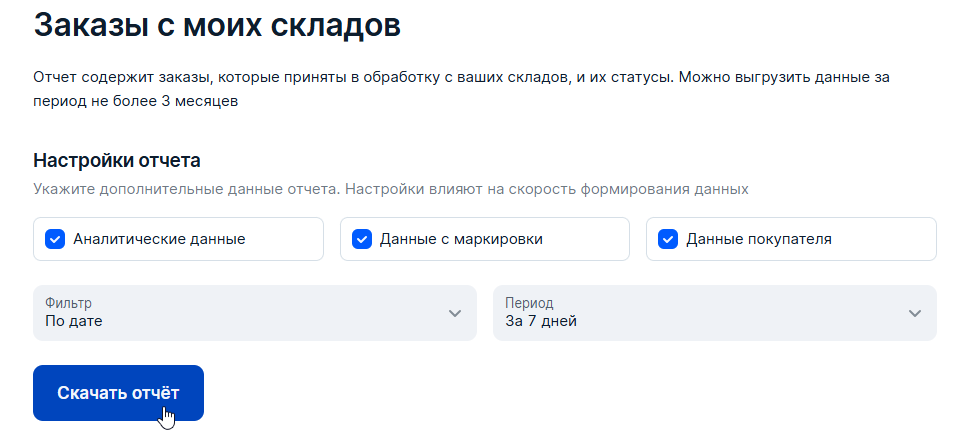Select the 'По дате' filter value
Viewport: 965px width, 434px height.
point(74,322)
